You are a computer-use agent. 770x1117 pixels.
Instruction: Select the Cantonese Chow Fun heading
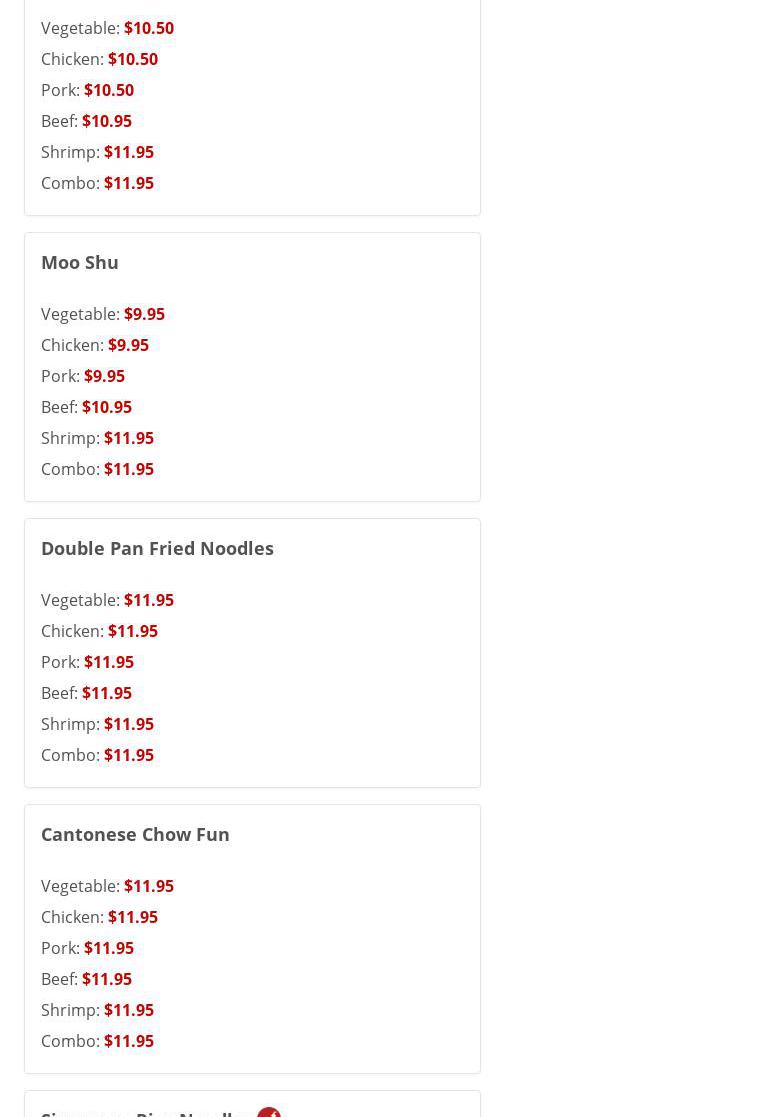tap(135, 834)
